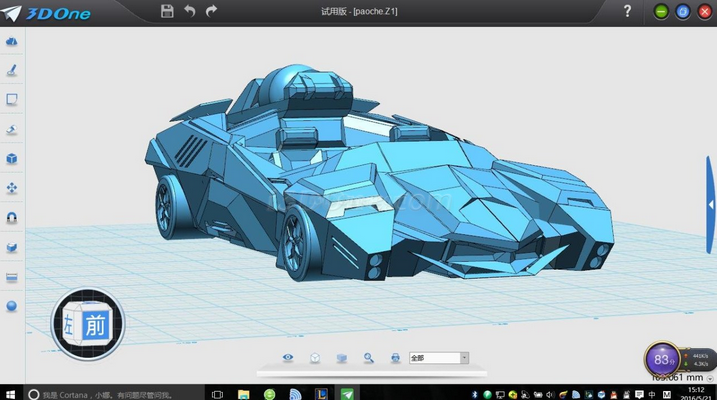Expand the units arrow beside mm readout
Viewport: 719px width, 402px height.
(711, 378)
